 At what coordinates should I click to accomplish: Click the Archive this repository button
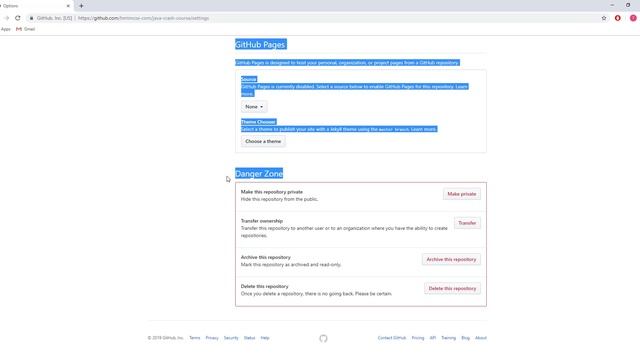[451, 259]
